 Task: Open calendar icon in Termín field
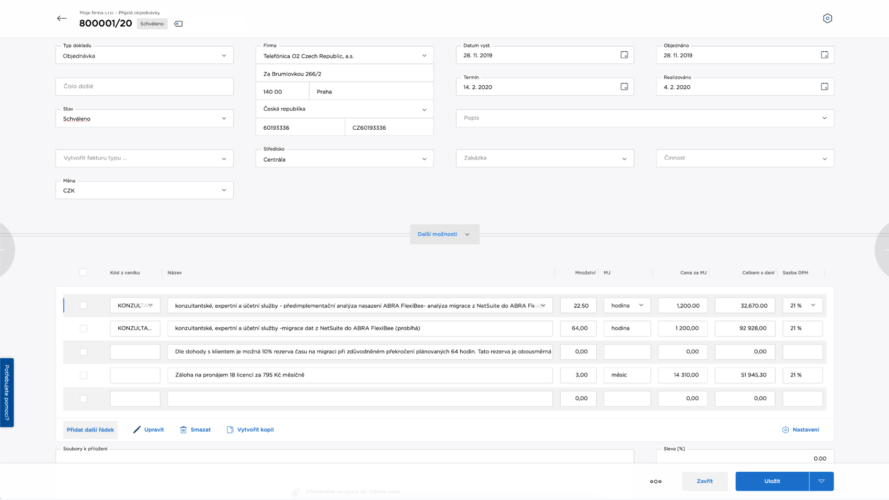point(624,87)
